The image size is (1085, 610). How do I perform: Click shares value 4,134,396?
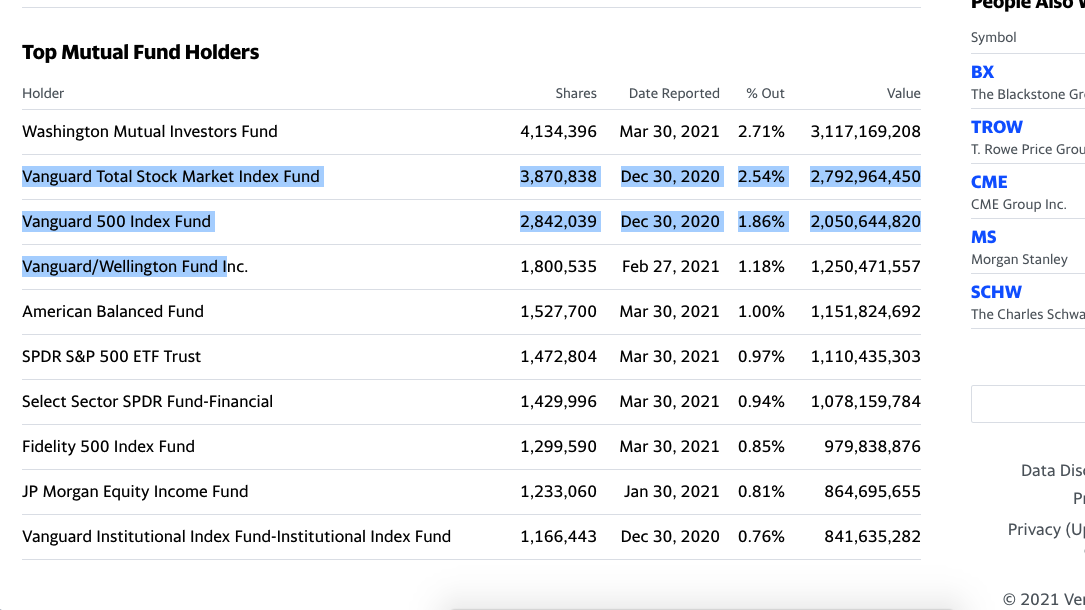[558, 131]
